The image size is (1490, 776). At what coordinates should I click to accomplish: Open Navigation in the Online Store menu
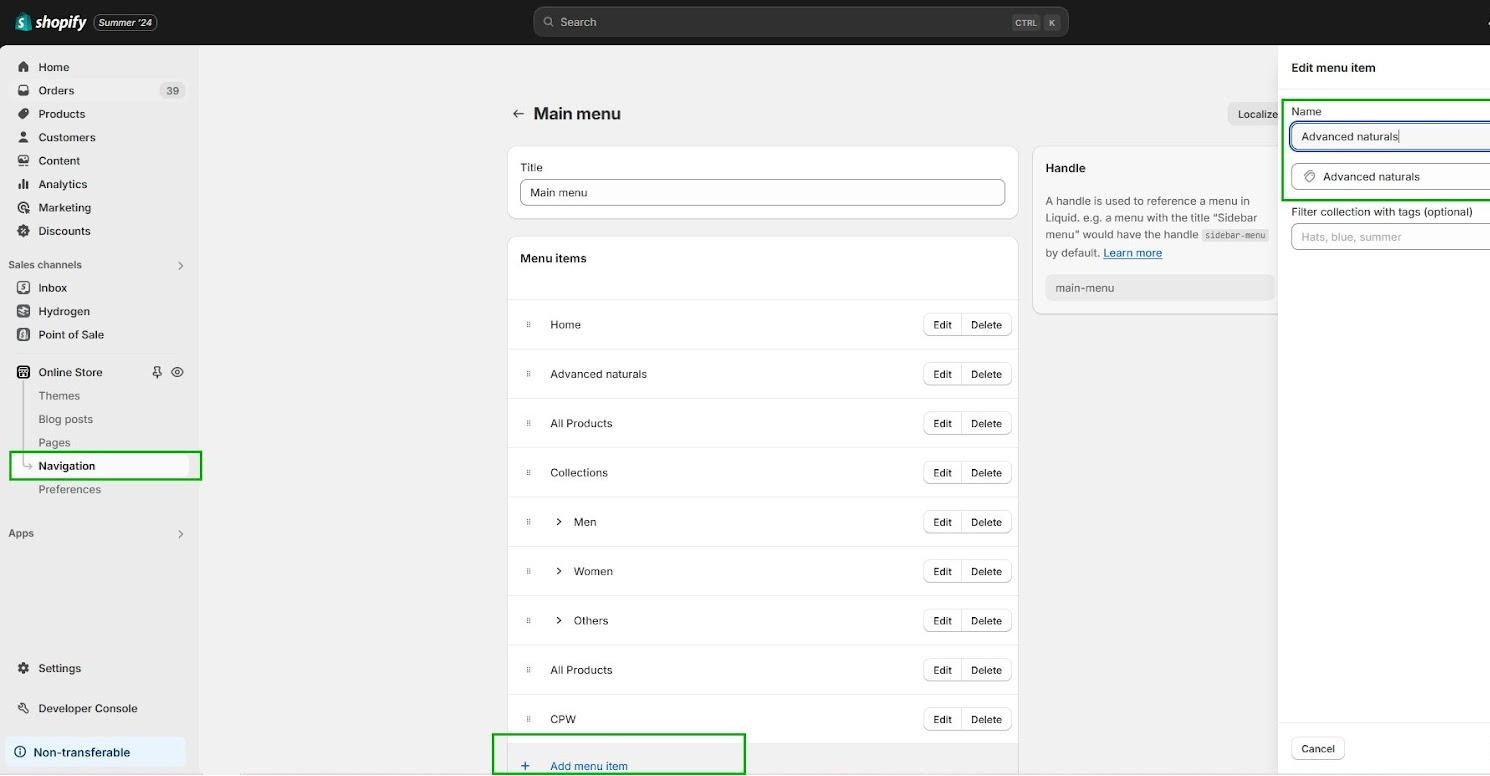click(67, 466)
